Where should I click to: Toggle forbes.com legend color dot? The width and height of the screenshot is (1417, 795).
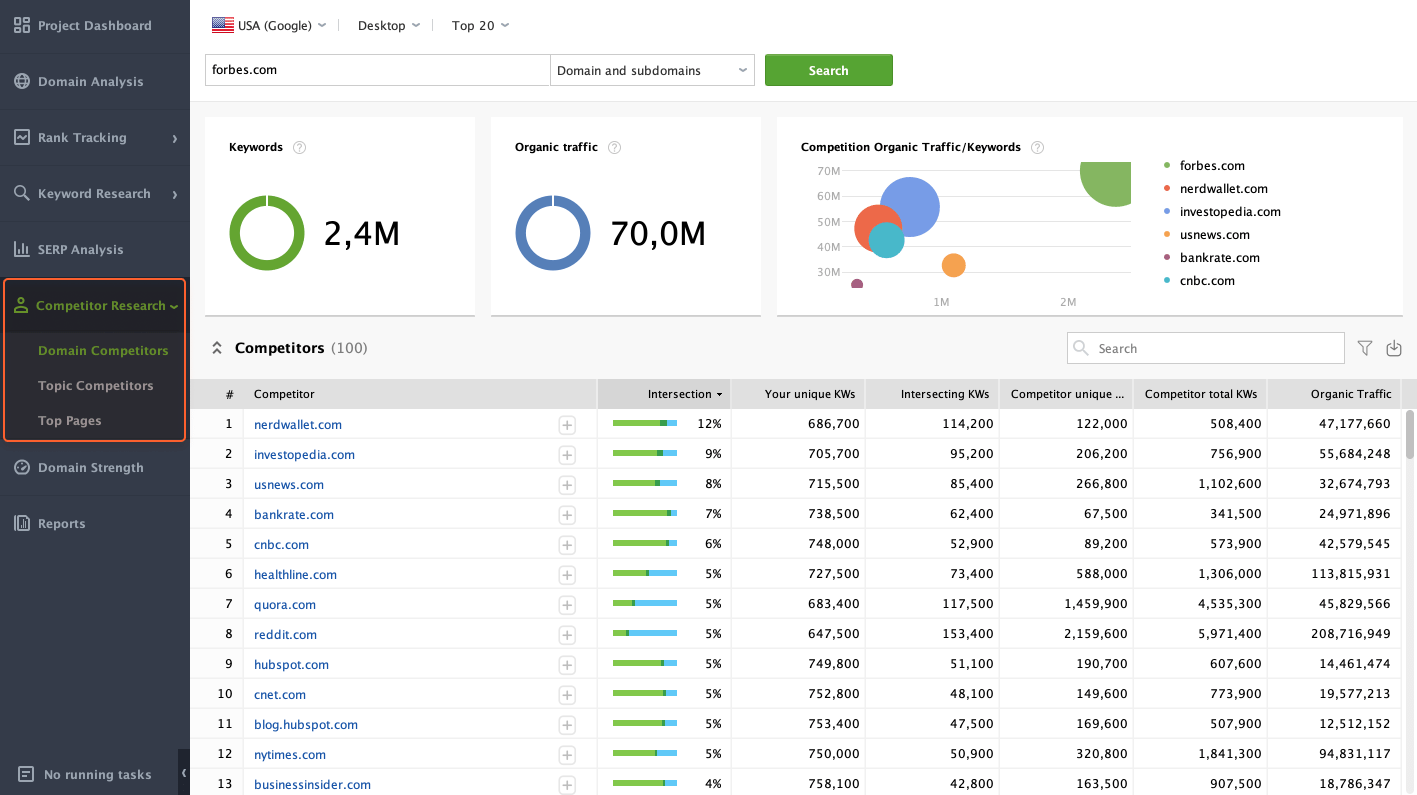(x=1167, y=166)
